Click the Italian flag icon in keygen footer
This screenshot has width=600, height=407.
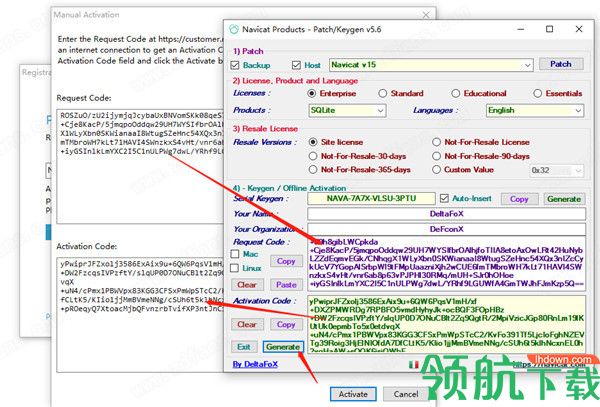point(414,365)
